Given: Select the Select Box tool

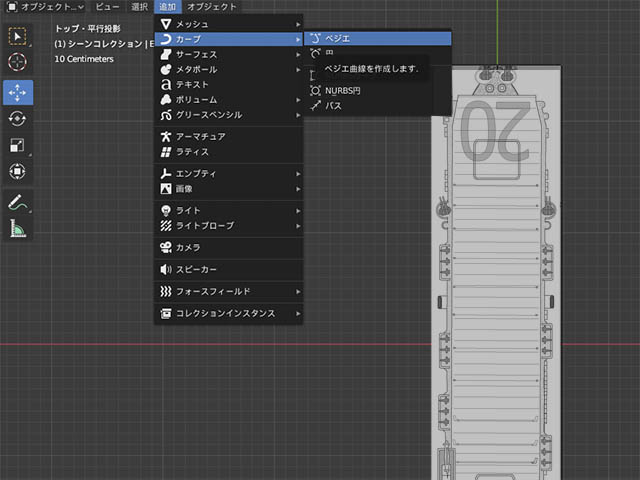Looking at the screenshot, I should pyautogui.click(x=18, y=36).
